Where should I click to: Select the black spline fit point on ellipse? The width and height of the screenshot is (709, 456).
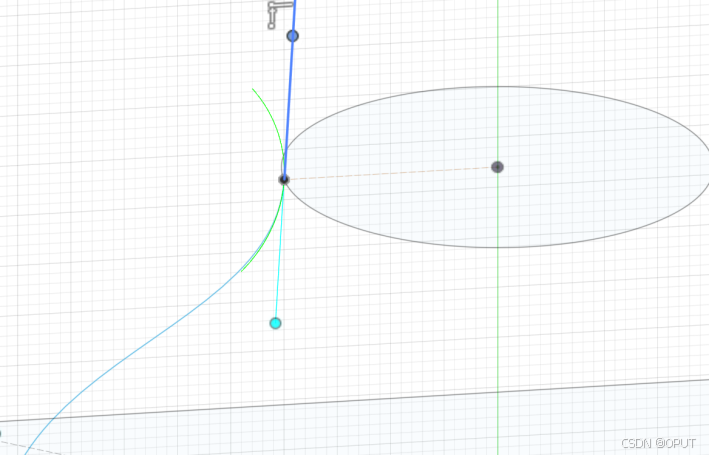pos(284,180)
